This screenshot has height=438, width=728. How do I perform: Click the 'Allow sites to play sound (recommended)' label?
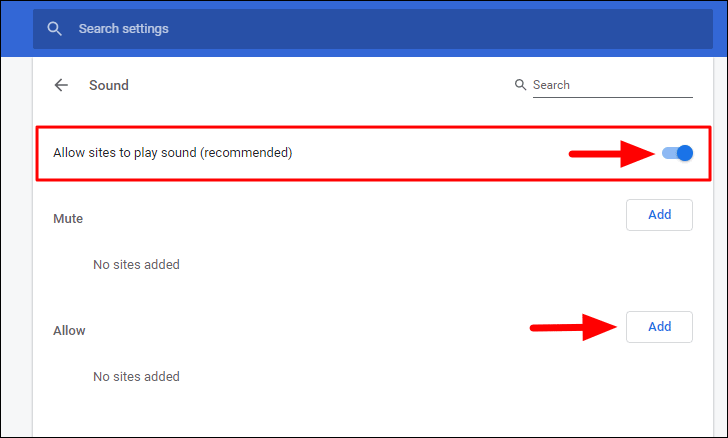click(172, 153)
